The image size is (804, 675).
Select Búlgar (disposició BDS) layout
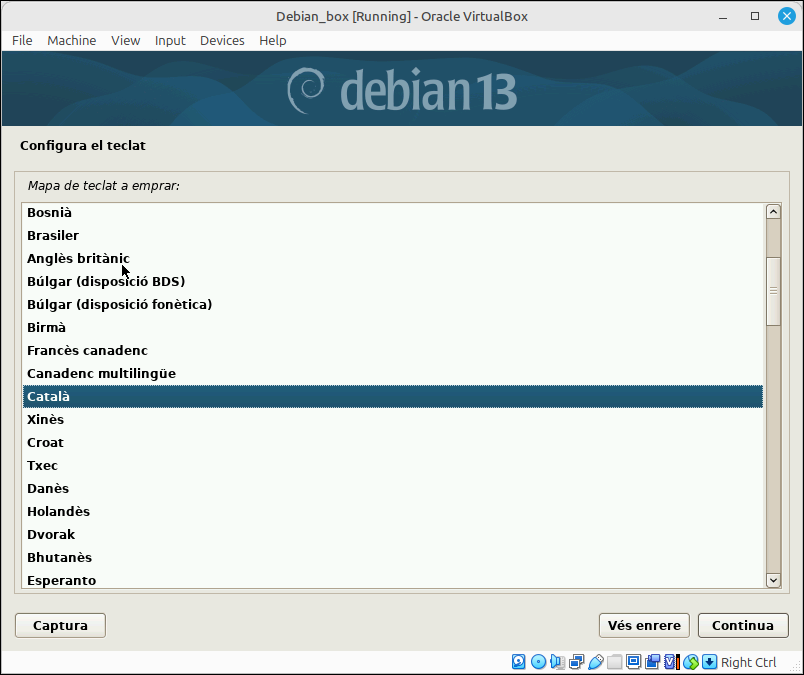(x=393, y=282)
